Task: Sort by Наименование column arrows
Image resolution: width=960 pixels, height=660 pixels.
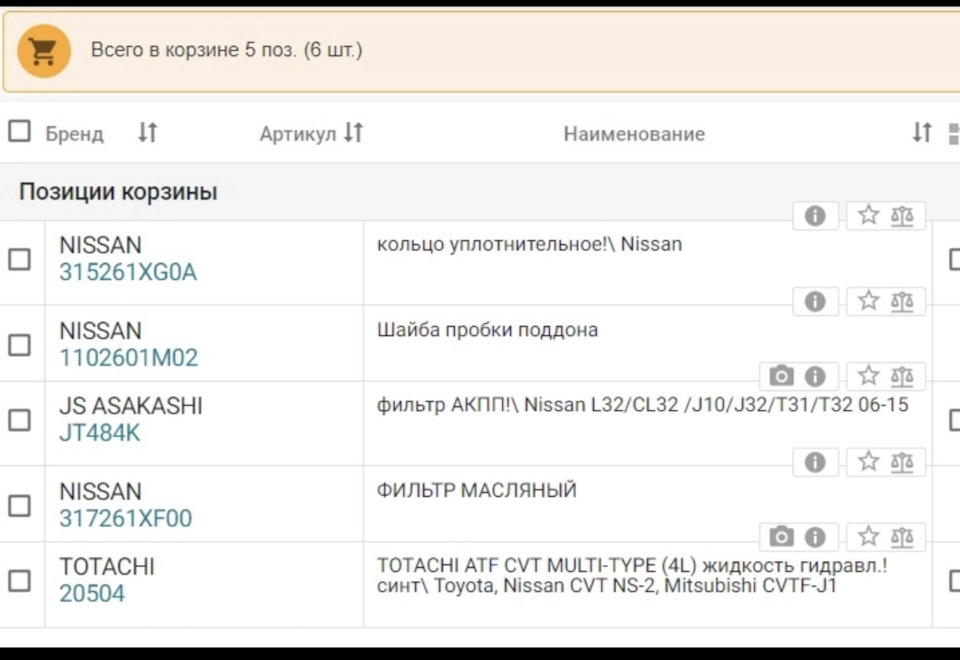Action: (x=921, y=132)
